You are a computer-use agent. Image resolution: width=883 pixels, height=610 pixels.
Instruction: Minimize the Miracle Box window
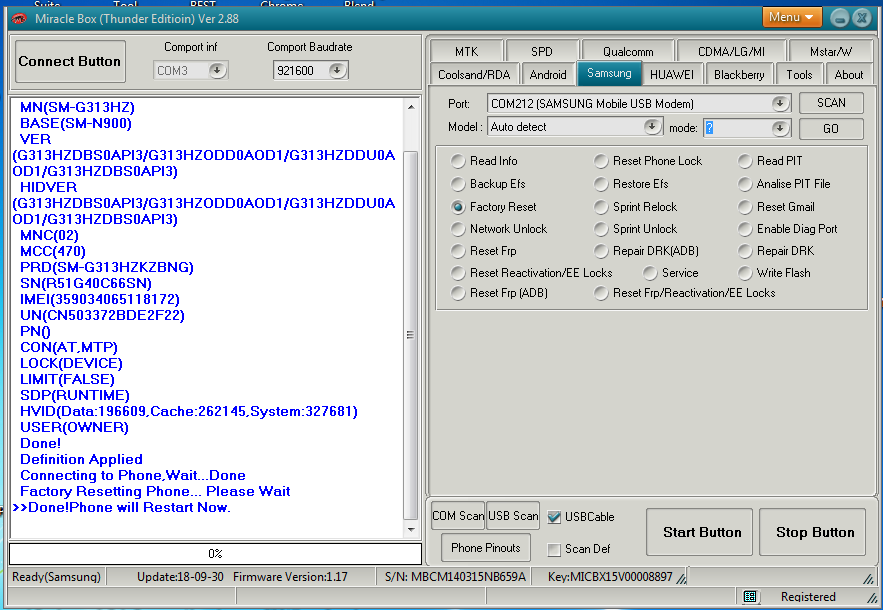pos(839,18)
